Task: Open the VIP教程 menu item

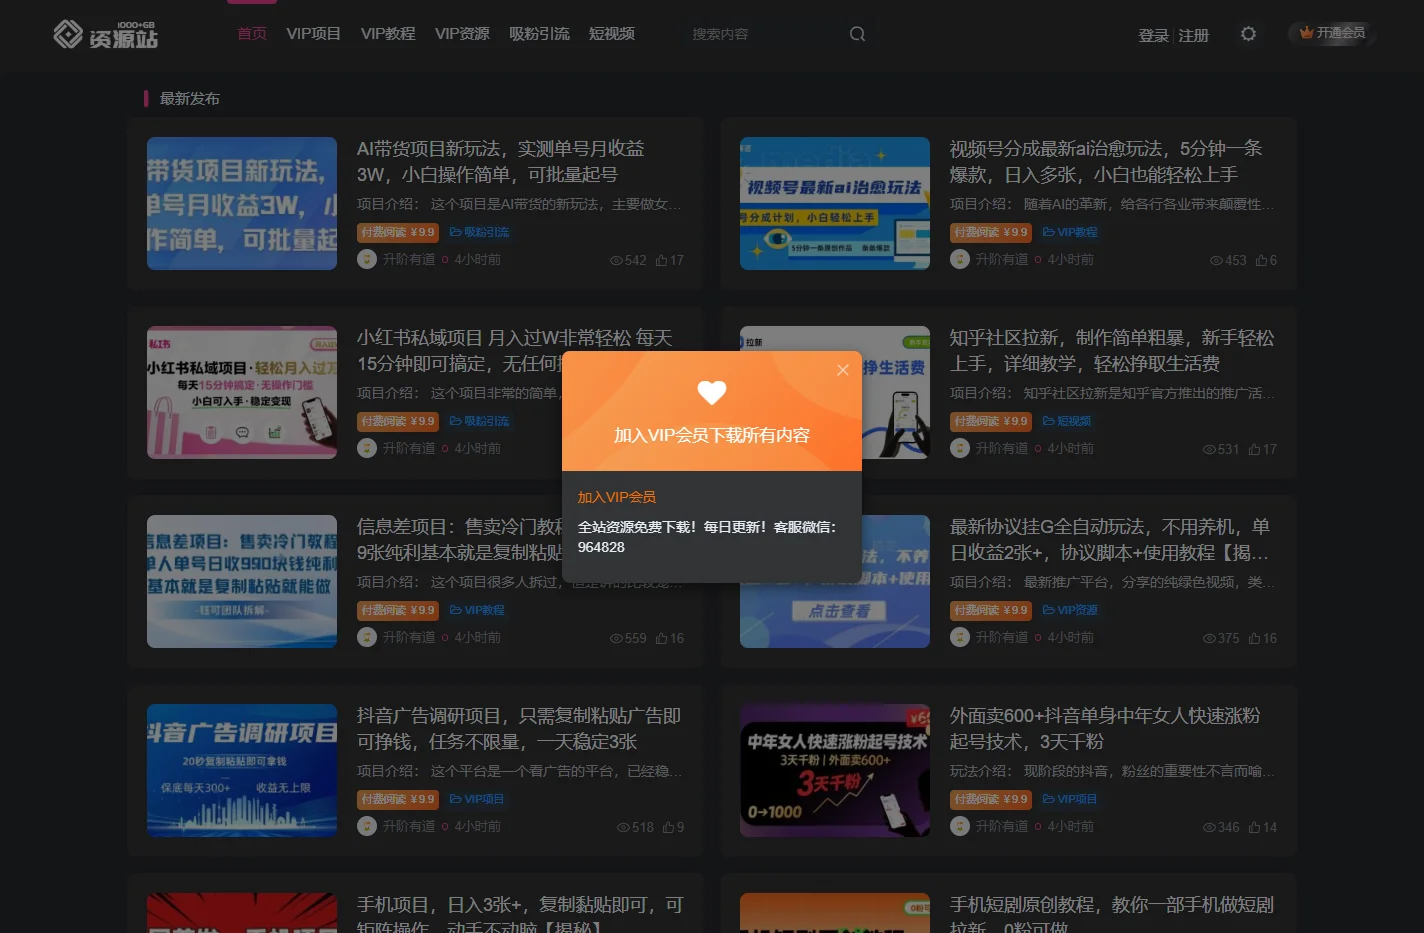Action: click(388, 34)
